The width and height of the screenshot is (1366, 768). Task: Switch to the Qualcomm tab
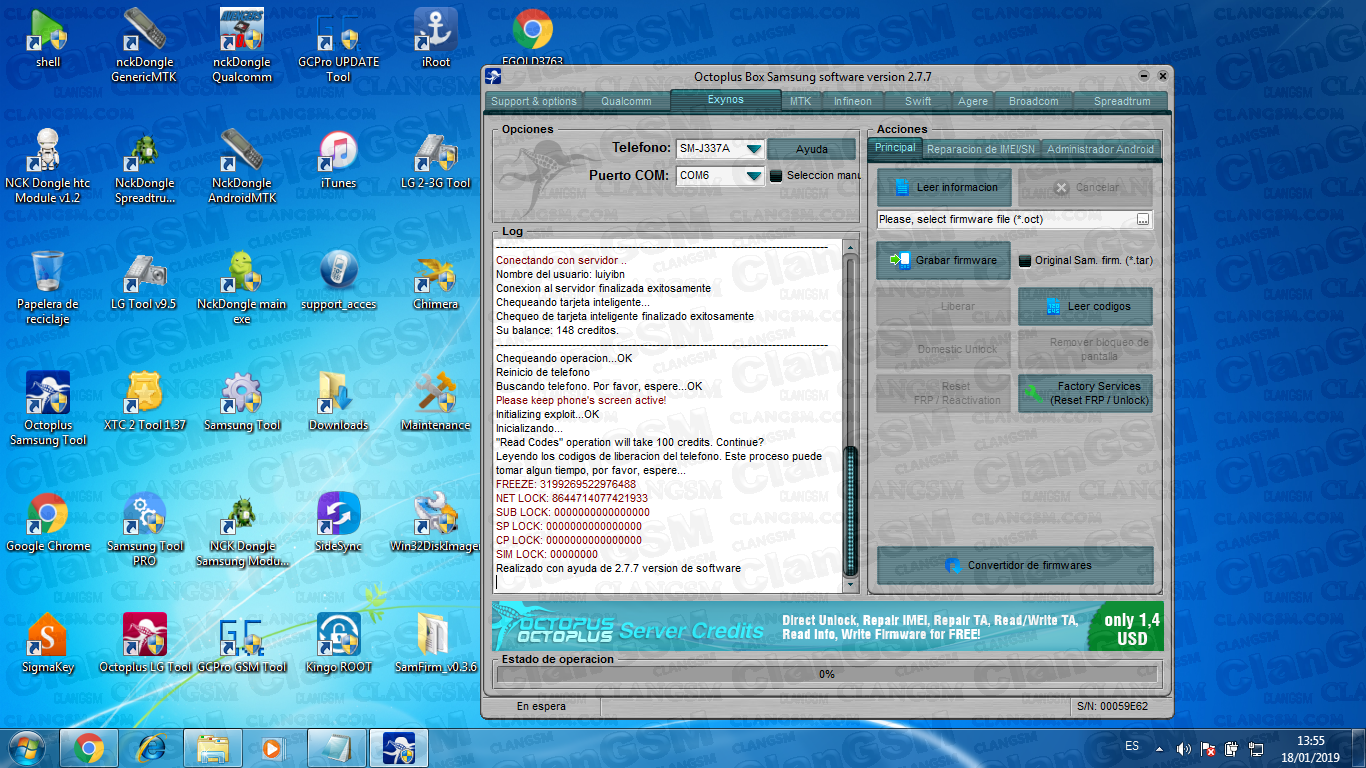tap(626, 101)
